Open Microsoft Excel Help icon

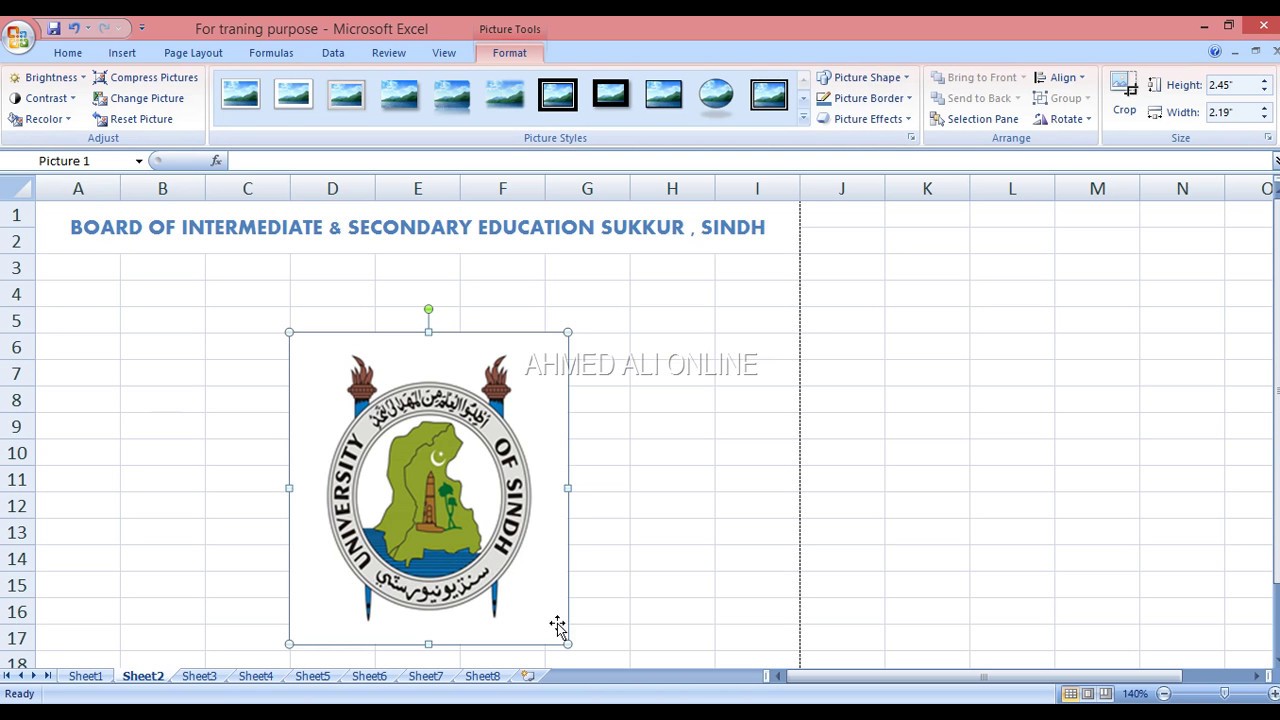point(1215,52)
